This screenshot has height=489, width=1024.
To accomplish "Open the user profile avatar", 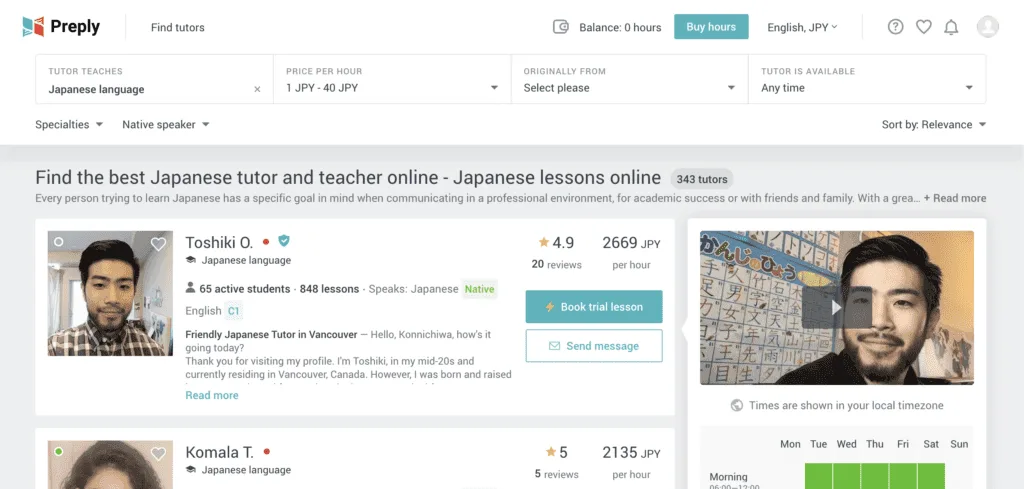I will click(x=987, y=27).
